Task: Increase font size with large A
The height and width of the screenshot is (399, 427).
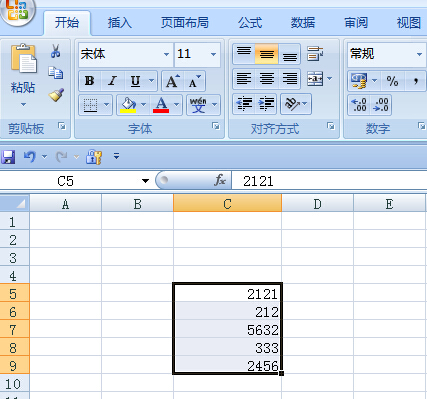Action: 172,81
